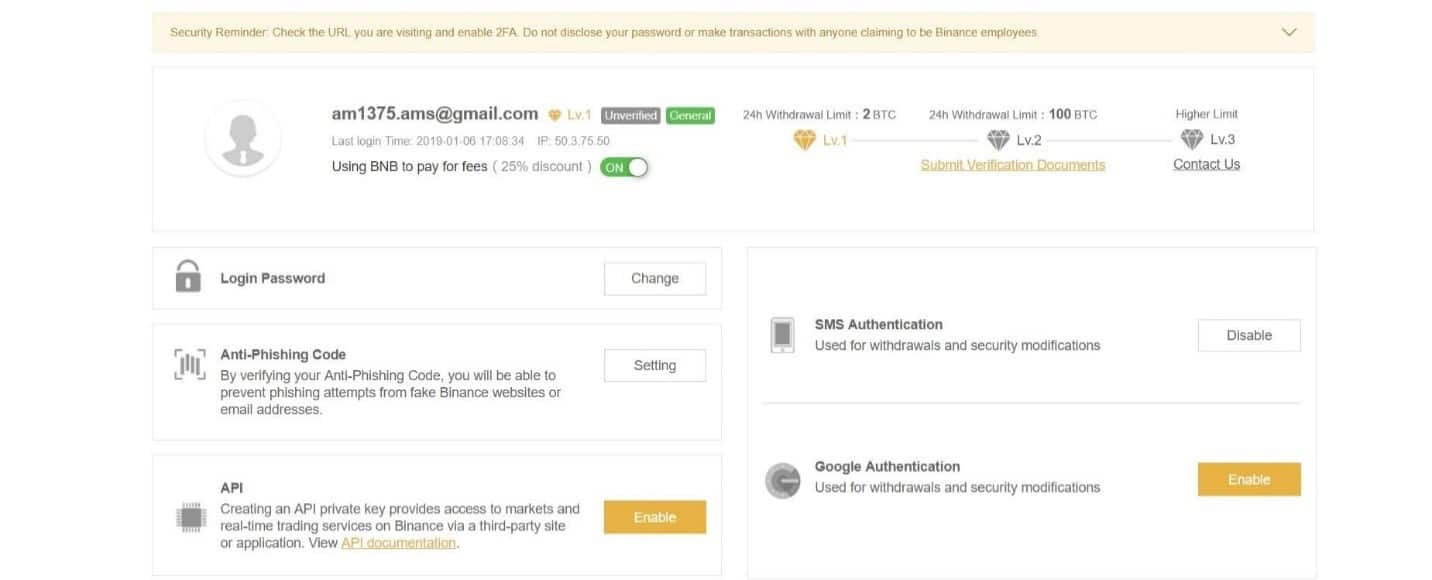Select the gold Lv.1 diamond icon
The width and height of the screenshot is (1432, 580).
[804, 140]
